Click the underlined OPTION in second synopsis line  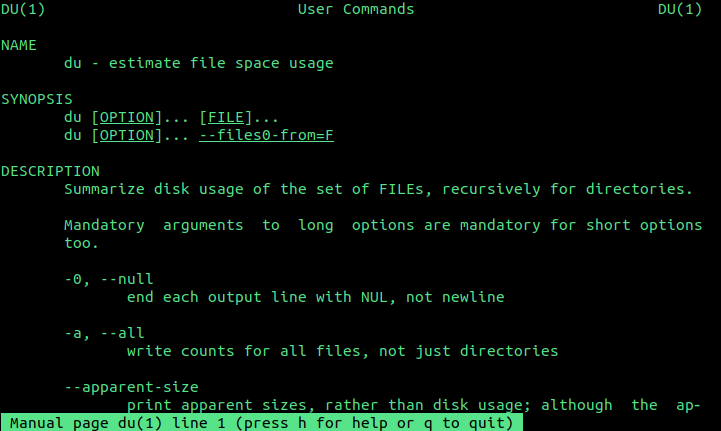[127, 135]
